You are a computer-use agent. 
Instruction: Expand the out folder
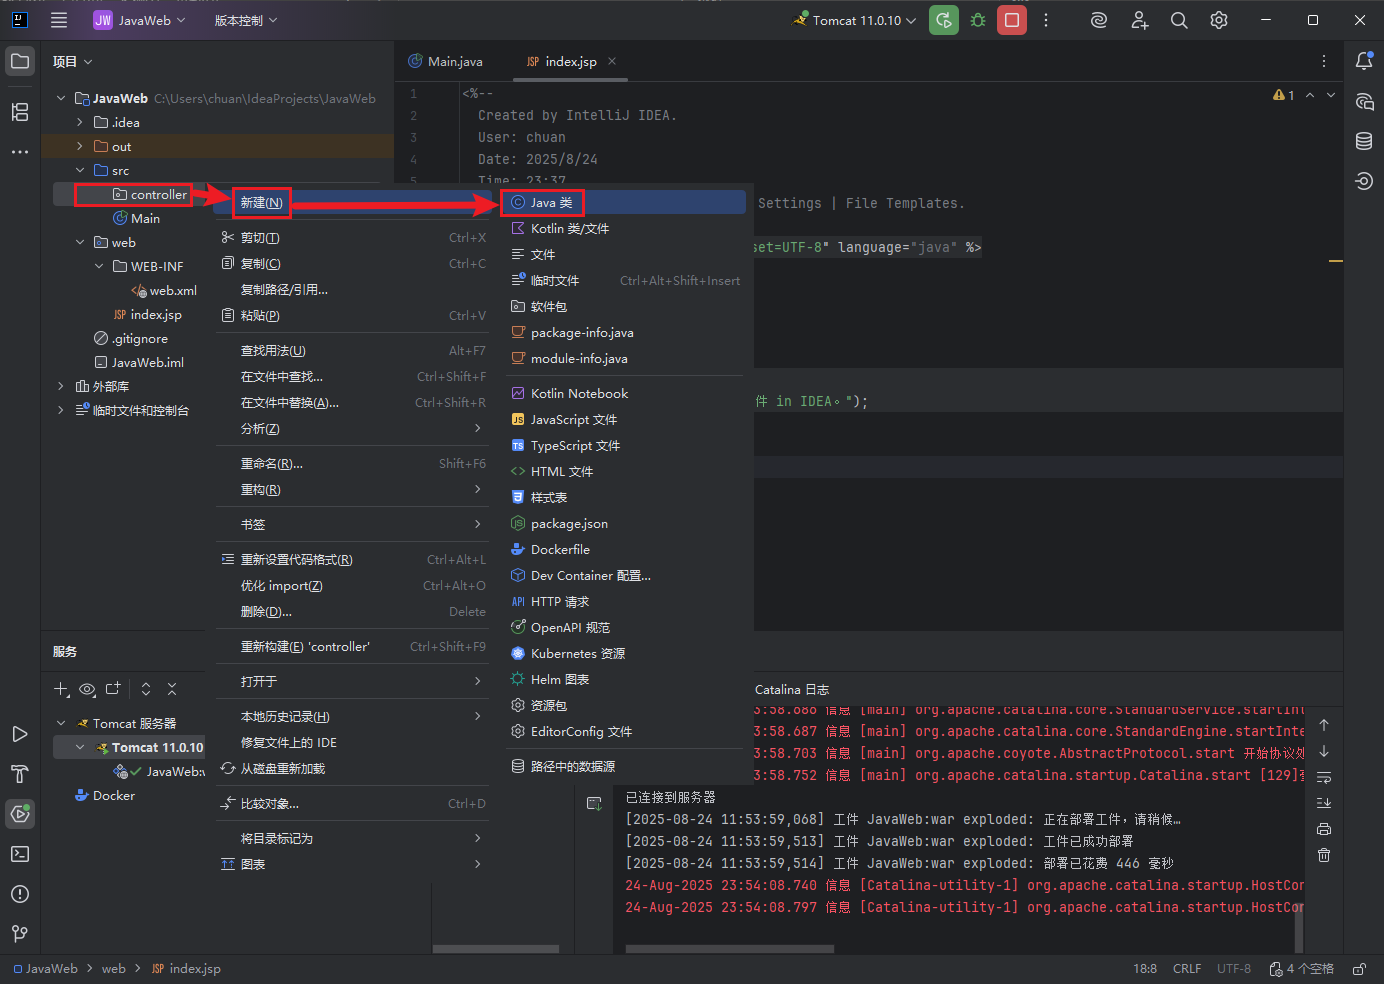click(80, 146)
